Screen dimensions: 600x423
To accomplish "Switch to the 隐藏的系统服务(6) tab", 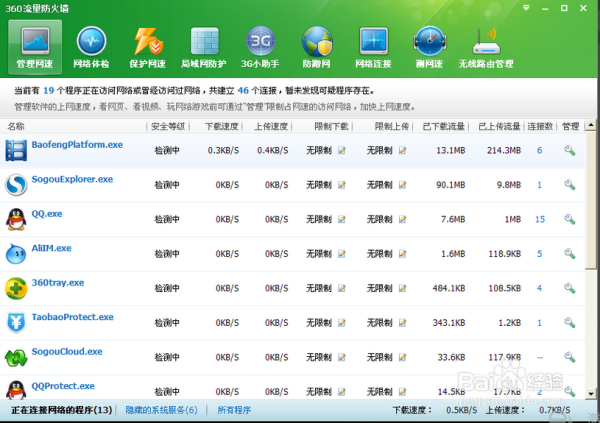I will pos(161,410).
